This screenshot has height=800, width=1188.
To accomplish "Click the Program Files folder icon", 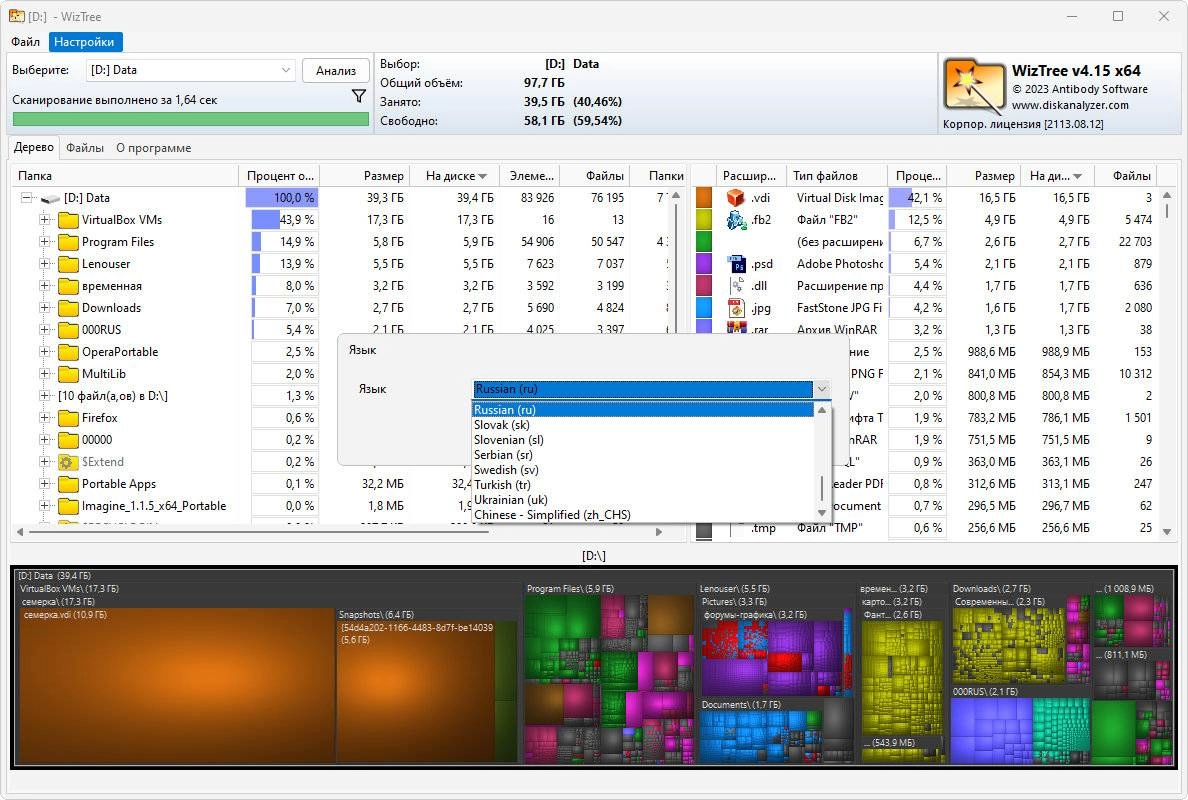I will (x=69, y=242).
